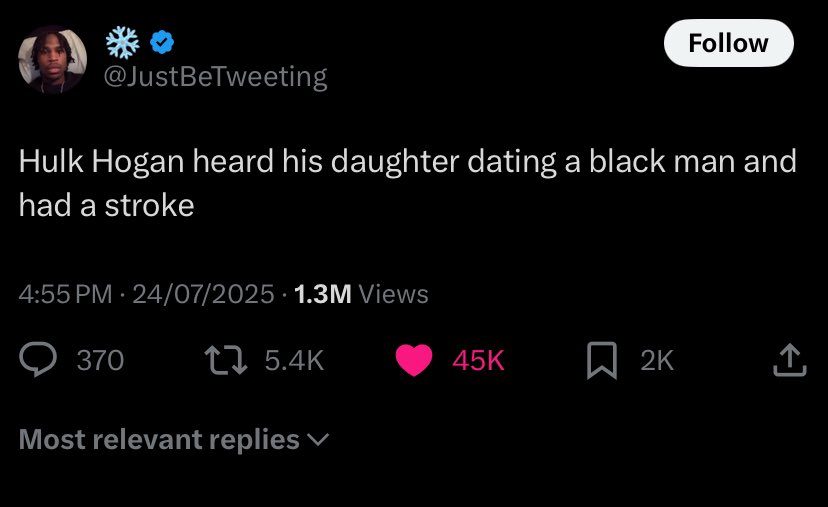Viewport: 828px width, 507px height.
Task: Click the 370 replies count
Action: click(x=100, y=360)
